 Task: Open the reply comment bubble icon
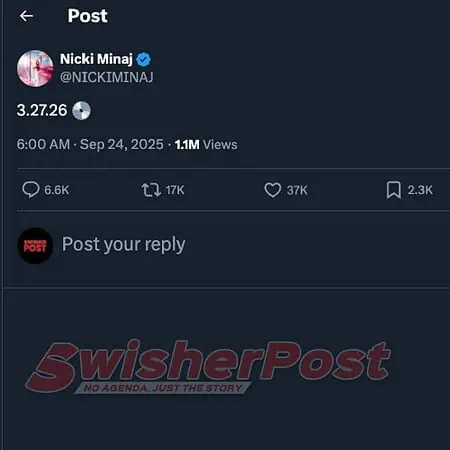coord(31,190)
